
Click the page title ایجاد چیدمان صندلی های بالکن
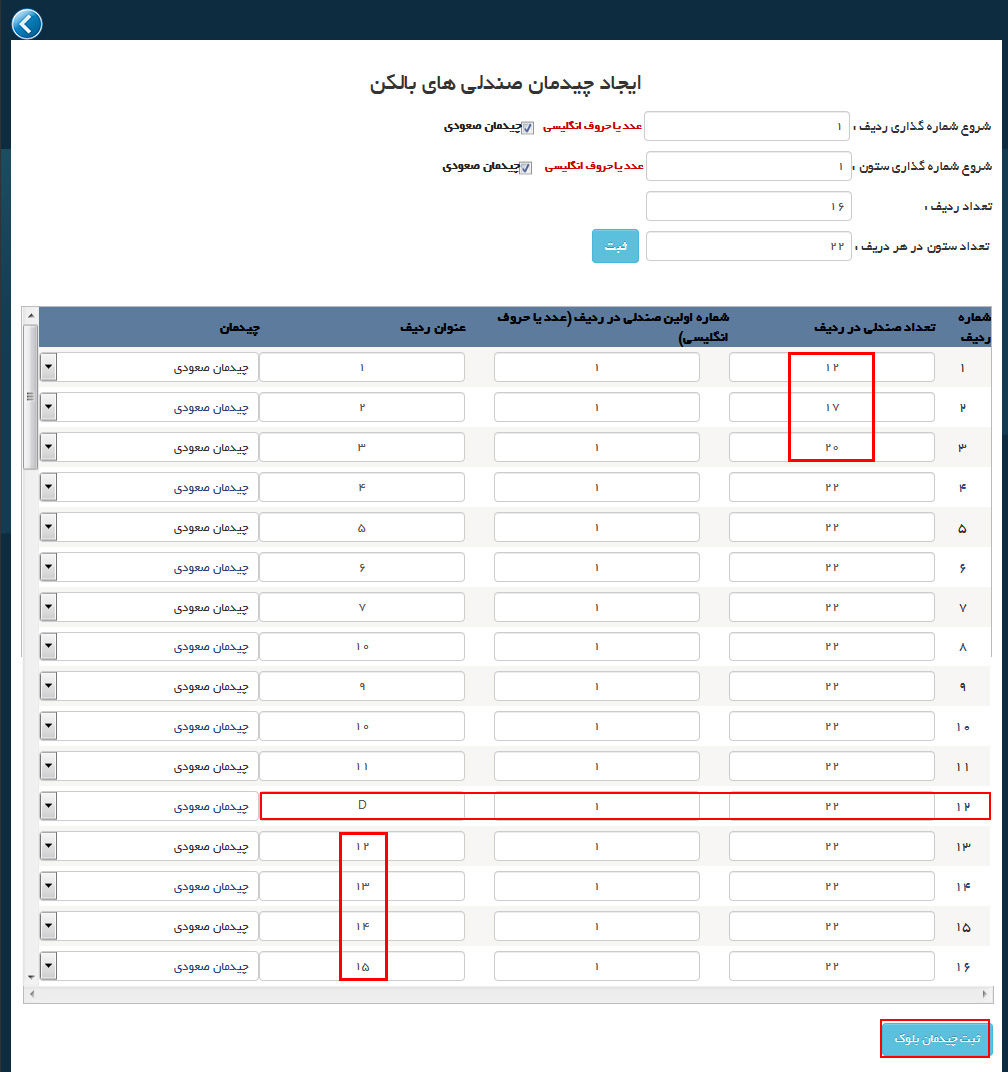pos(505,83)
